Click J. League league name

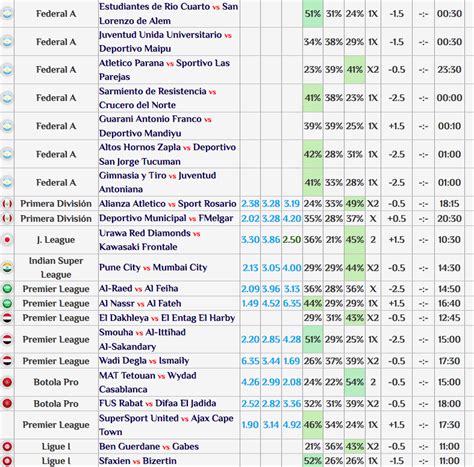(x=56, y=240)
